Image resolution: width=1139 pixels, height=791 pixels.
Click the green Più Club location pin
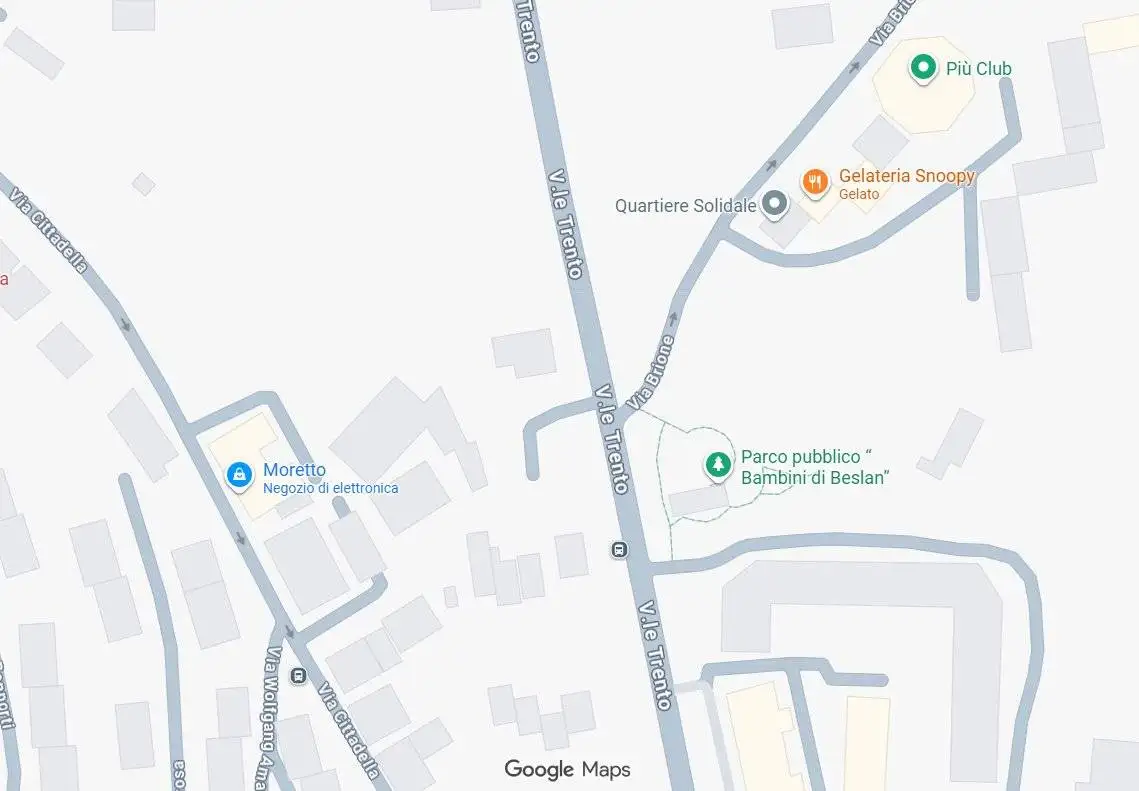point(923,69)
